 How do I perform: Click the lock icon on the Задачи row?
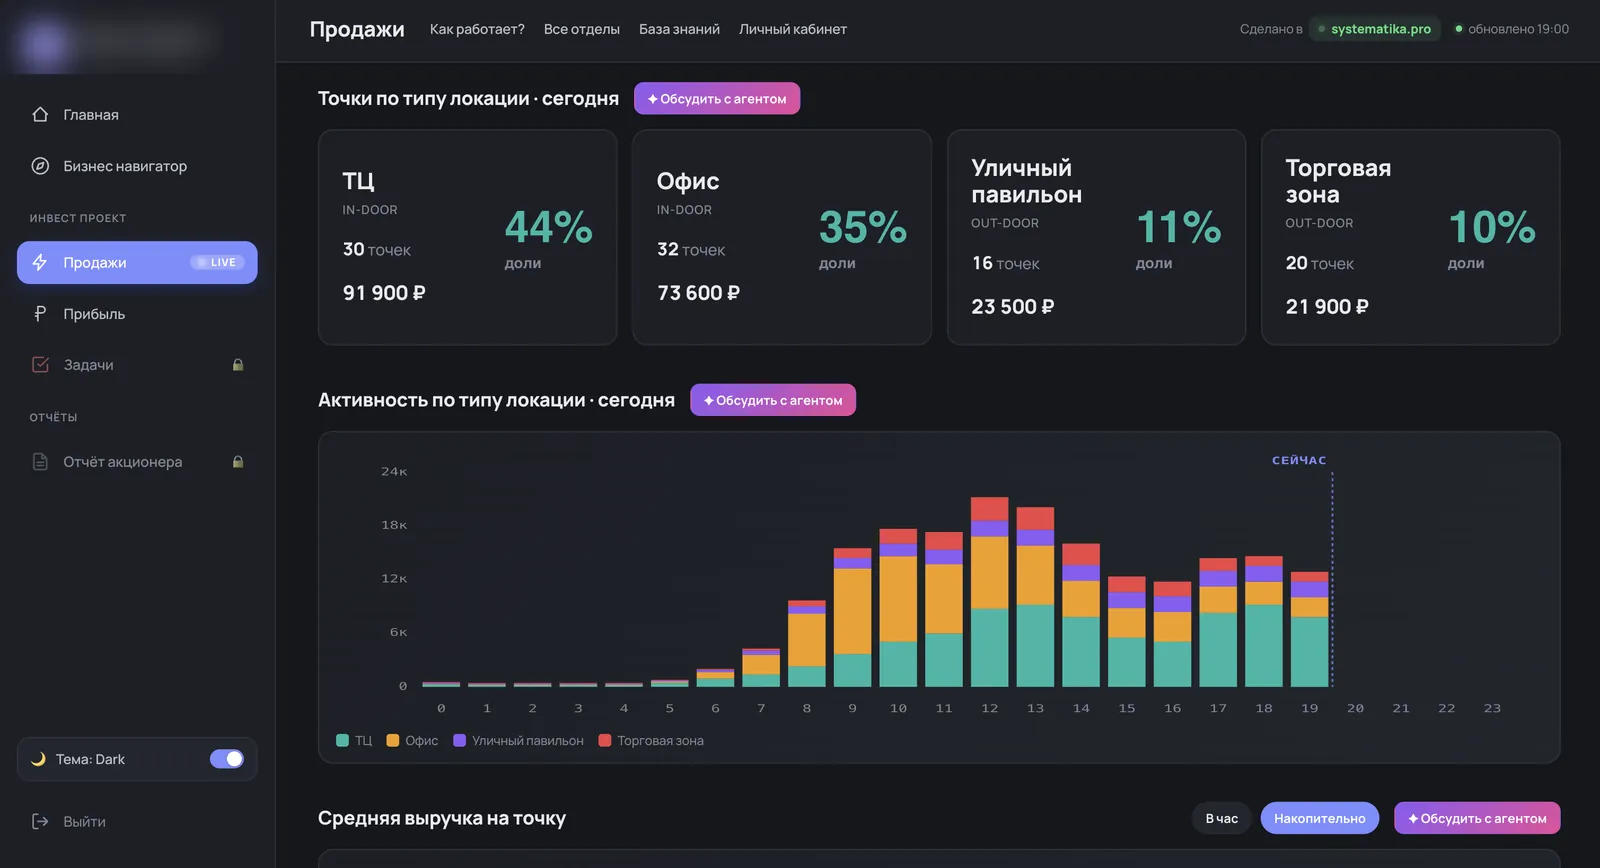point(238,365)
